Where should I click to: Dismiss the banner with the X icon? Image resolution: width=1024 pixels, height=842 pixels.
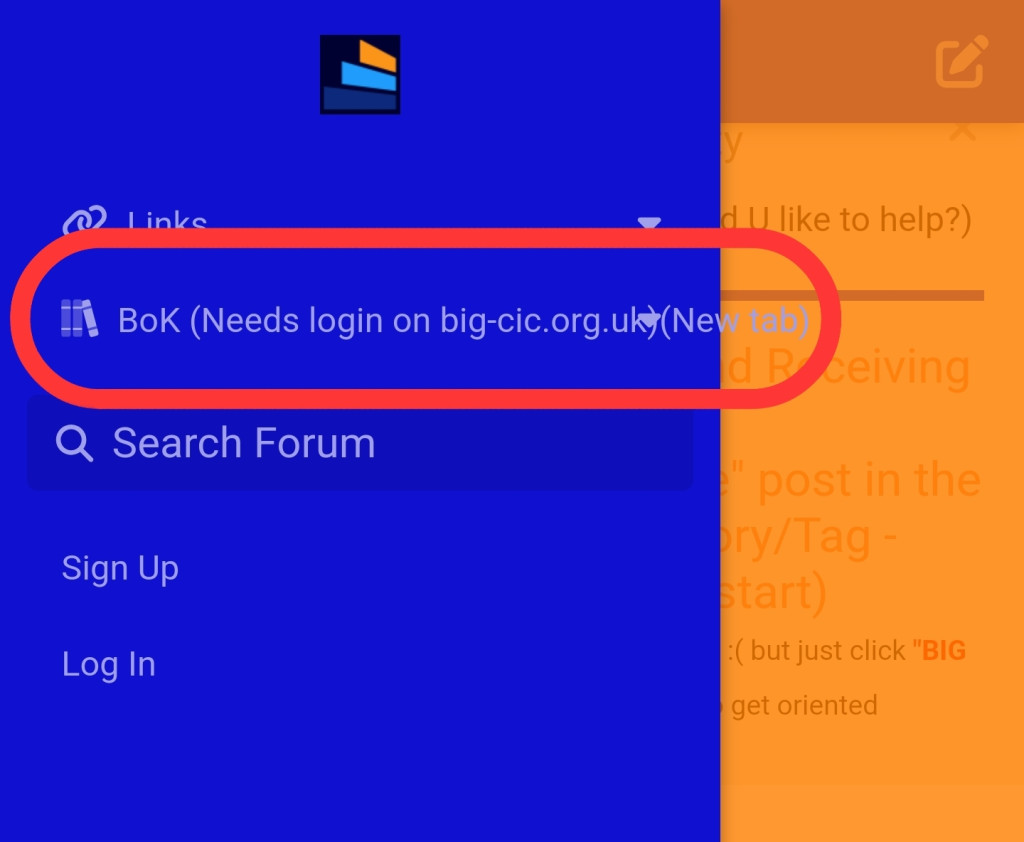pos(963,130)
